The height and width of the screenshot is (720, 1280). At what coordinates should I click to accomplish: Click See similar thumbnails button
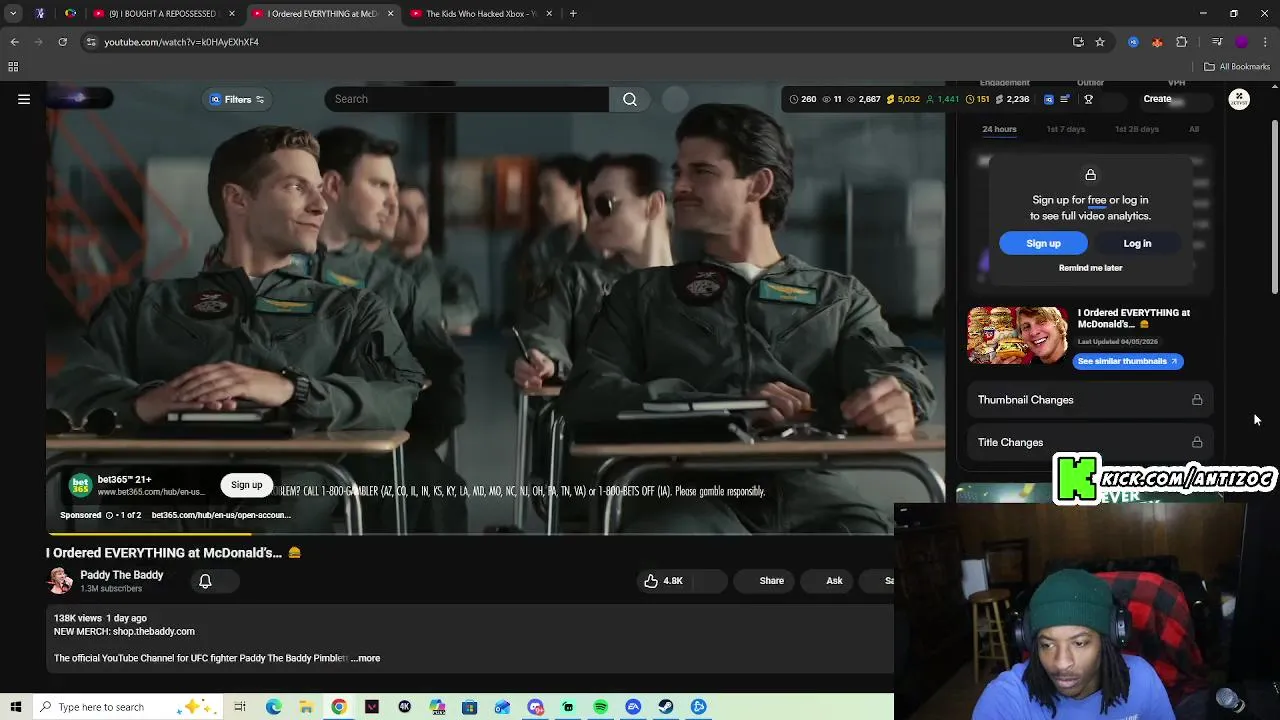tap(1127, 361)
